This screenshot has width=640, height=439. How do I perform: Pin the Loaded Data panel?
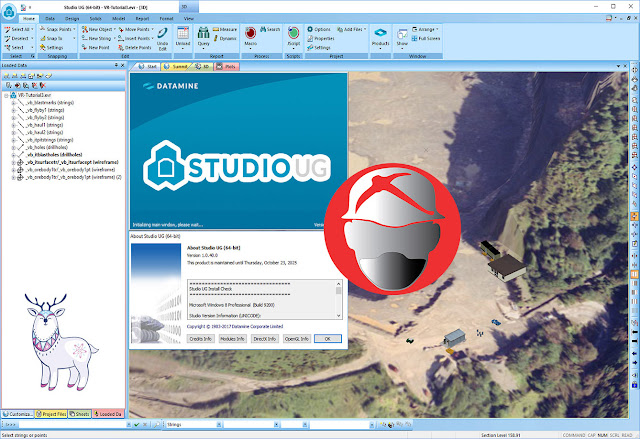pyautogui.click(x=116, y=65)
